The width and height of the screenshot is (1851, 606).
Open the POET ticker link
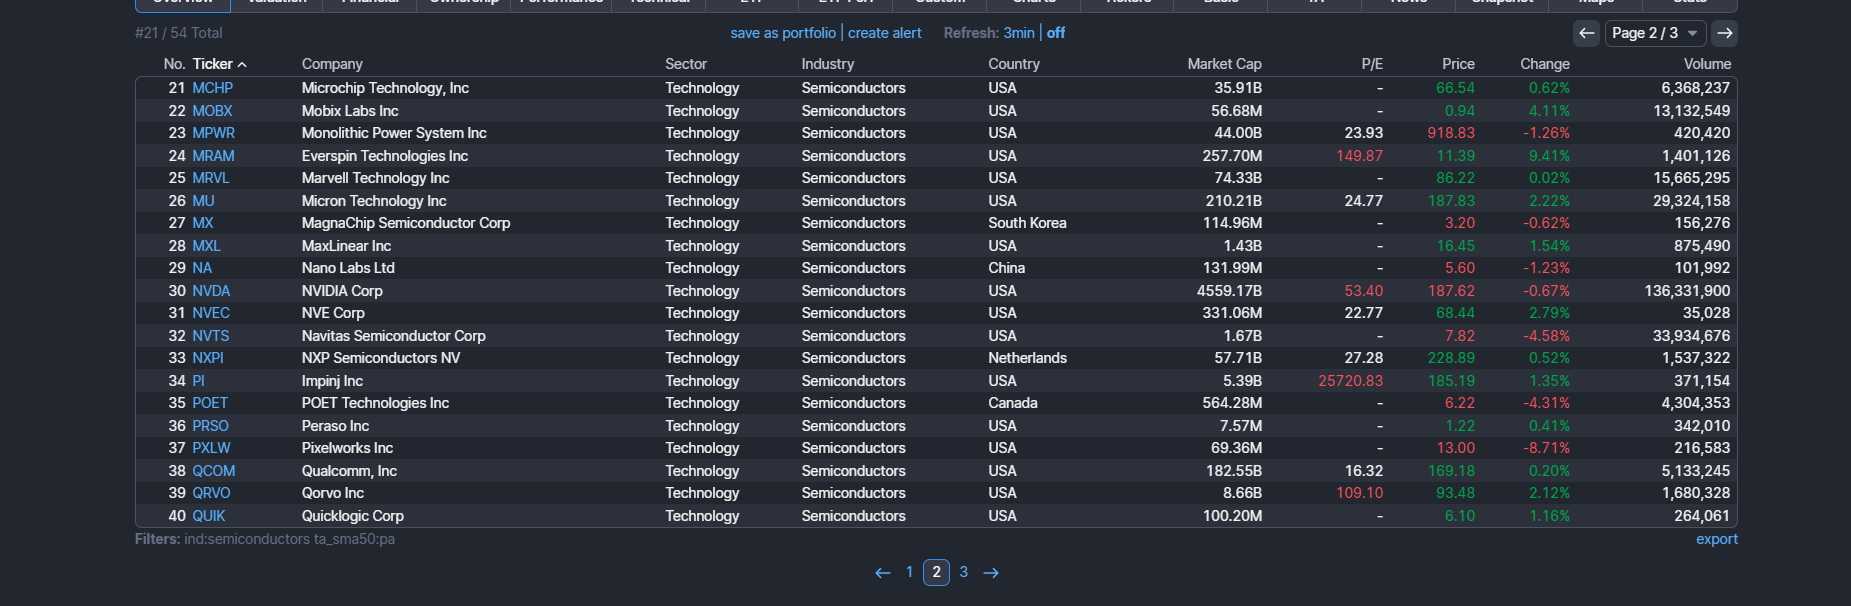pos(210,403)
